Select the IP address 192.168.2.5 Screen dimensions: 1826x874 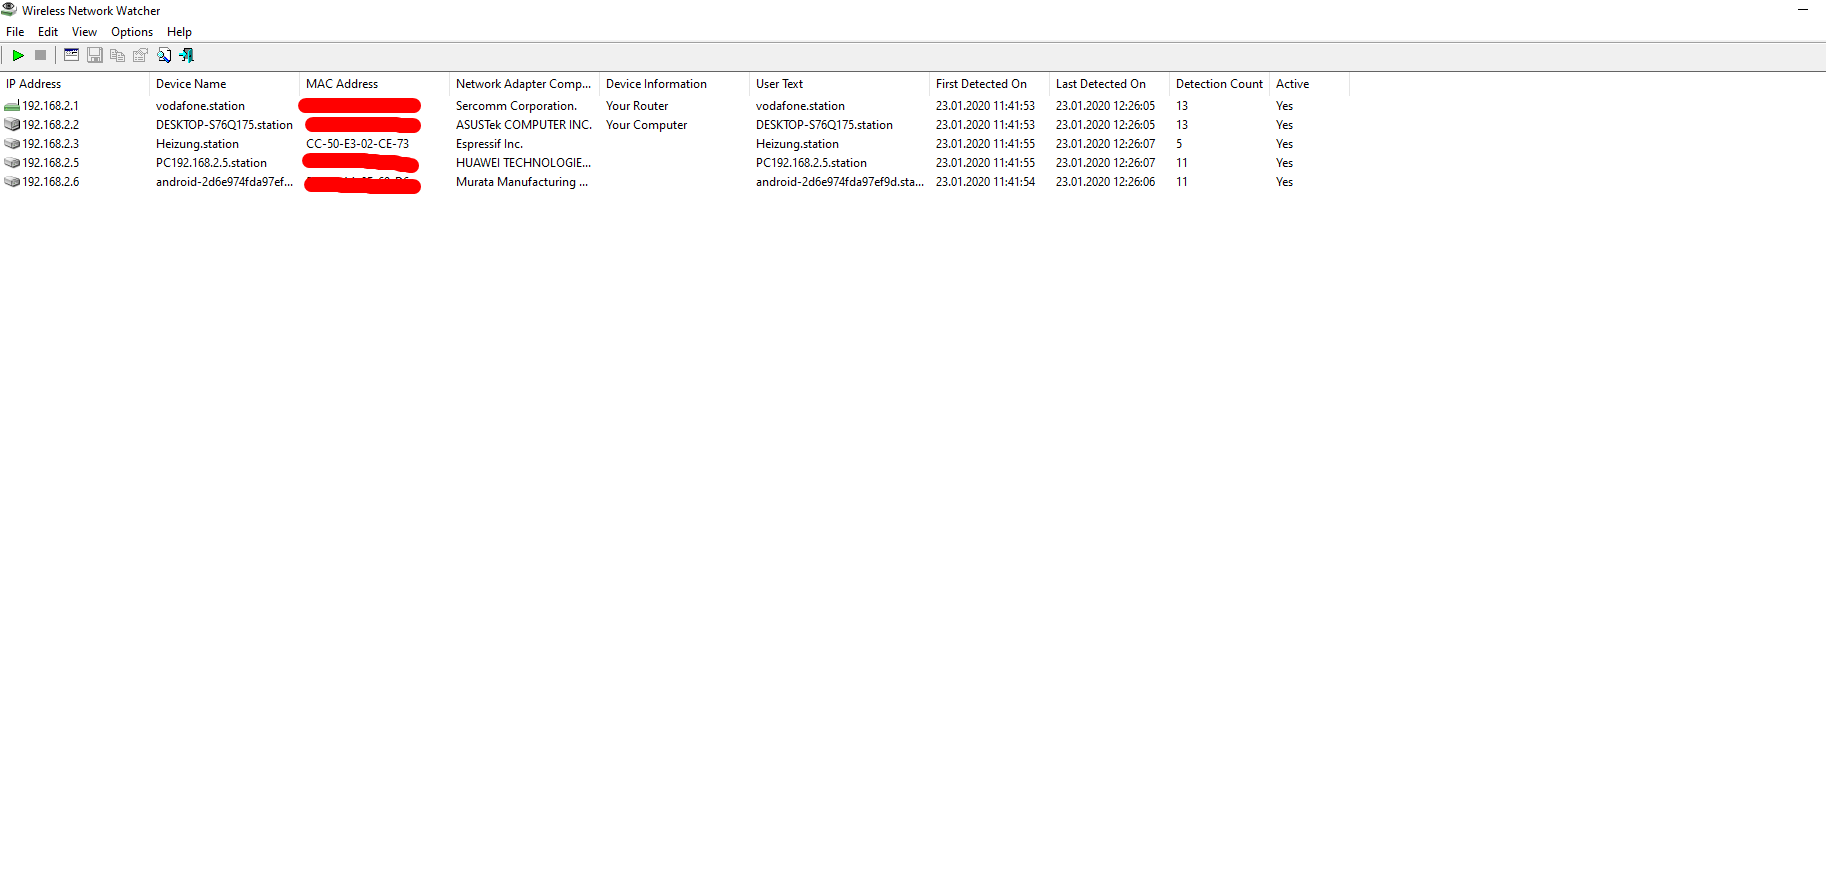(x=50, y=163)
